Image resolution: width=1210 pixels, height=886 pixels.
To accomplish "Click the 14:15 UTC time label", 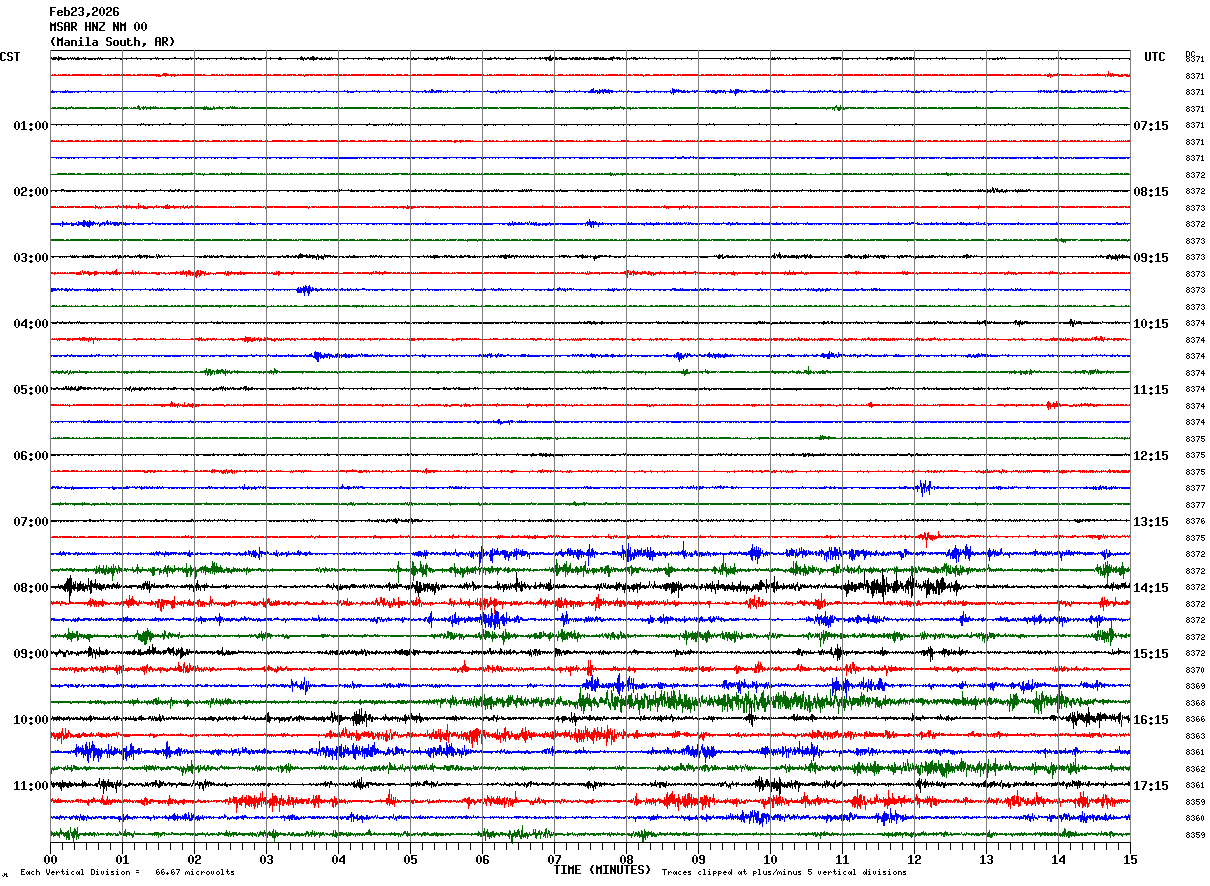I will pos(1151,588).
